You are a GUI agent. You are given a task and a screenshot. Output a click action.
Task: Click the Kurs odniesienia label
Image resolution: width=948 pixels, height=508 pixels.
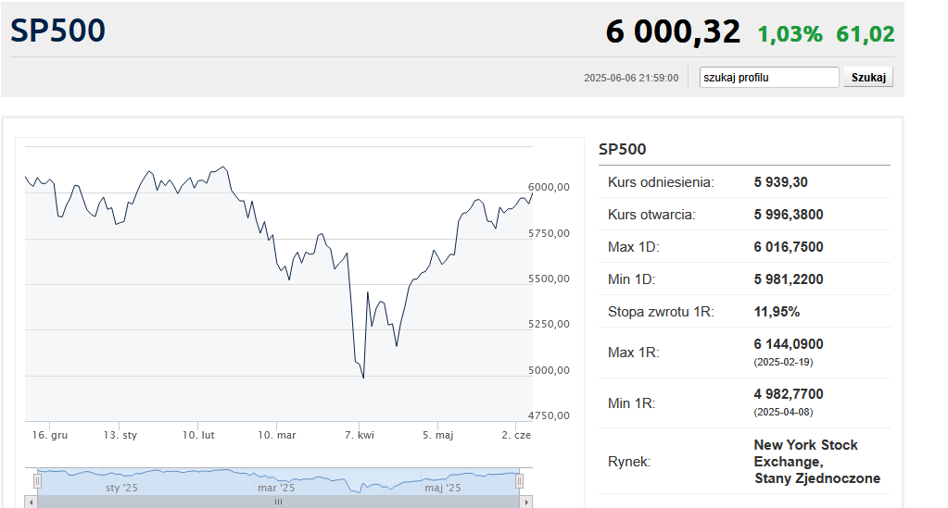coord(661,182)
